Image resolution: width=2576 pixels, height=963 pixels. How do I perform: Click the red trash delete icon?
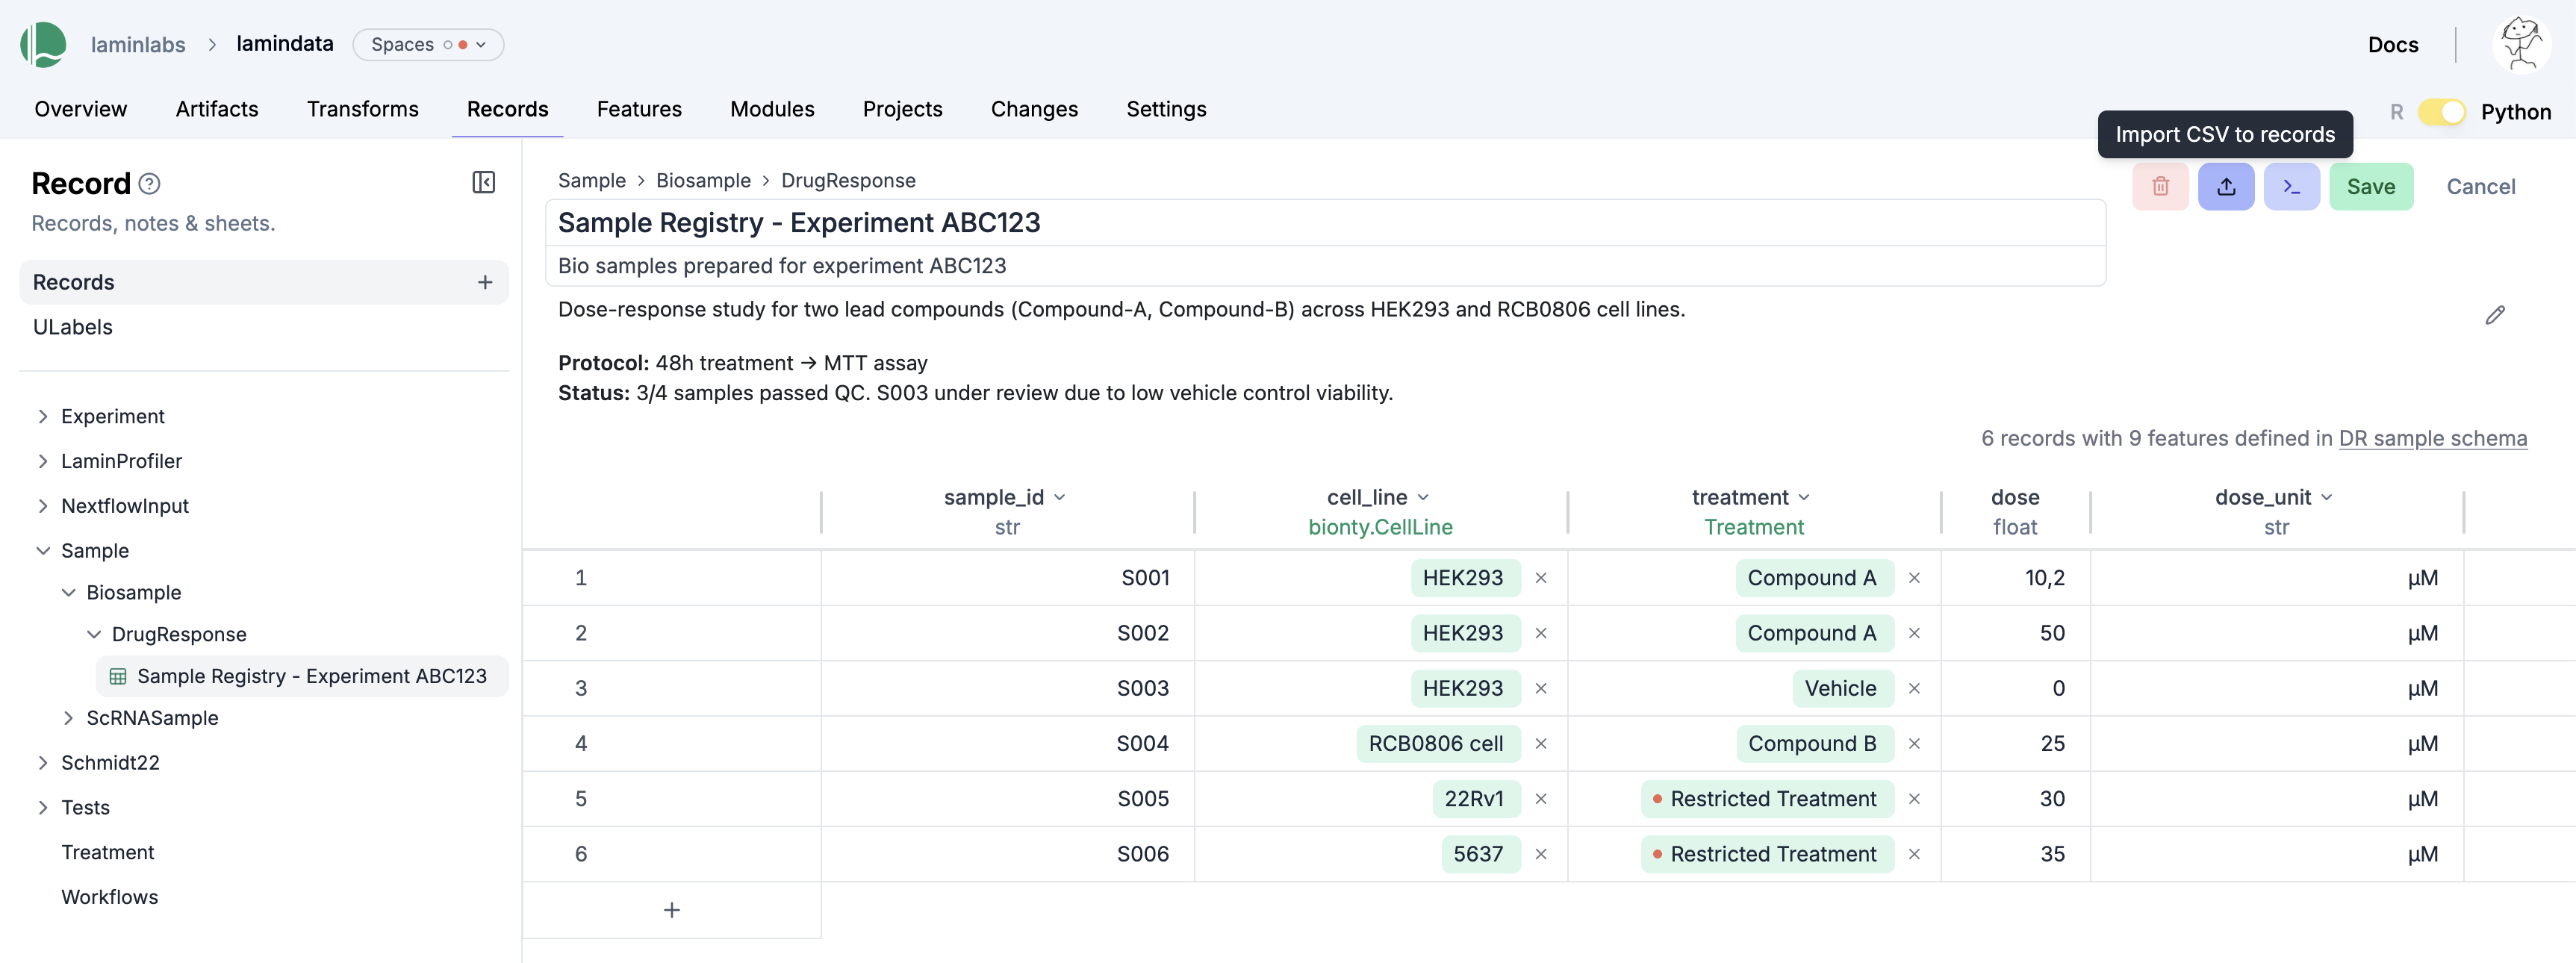tap(2160, 187)
